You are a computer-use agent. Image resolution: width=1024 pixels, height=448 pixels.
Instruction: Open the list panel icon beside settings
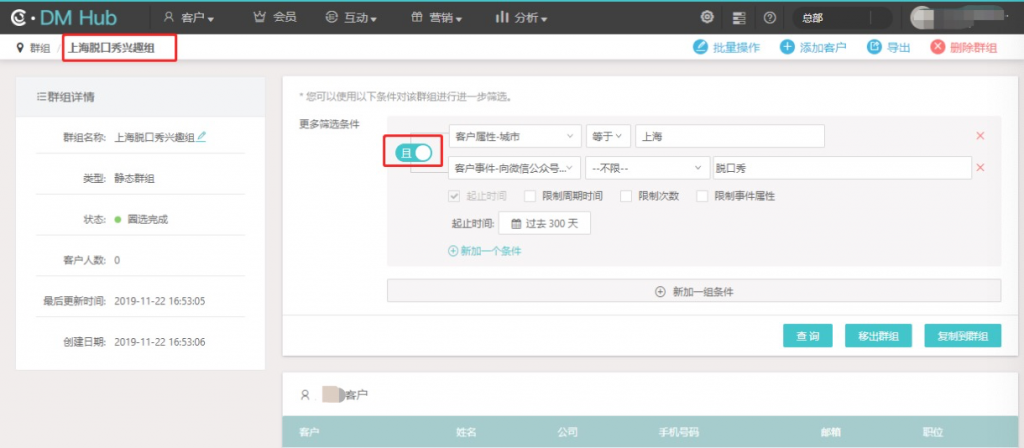point(739,17)
